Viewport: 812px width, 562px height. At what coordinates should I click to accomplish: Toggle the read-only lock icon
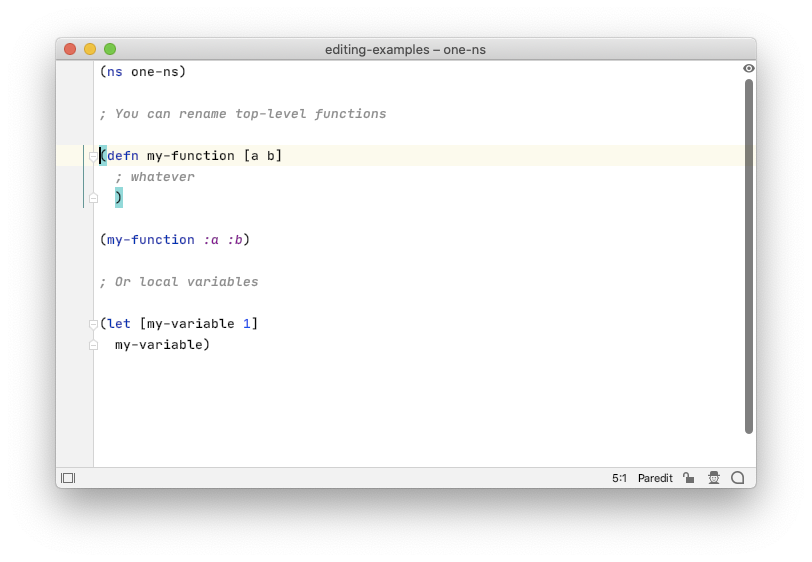688,478
